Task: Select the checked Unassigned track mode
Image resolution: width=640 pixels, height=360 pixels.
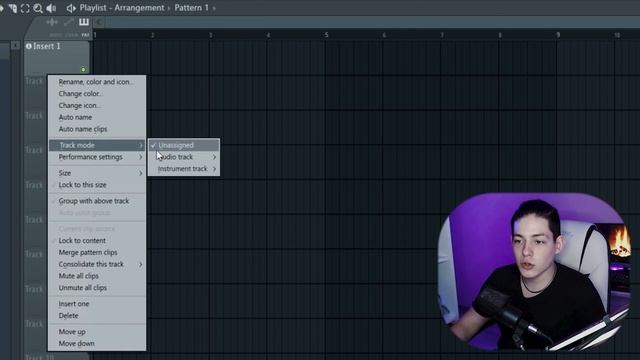Action: 184,145
